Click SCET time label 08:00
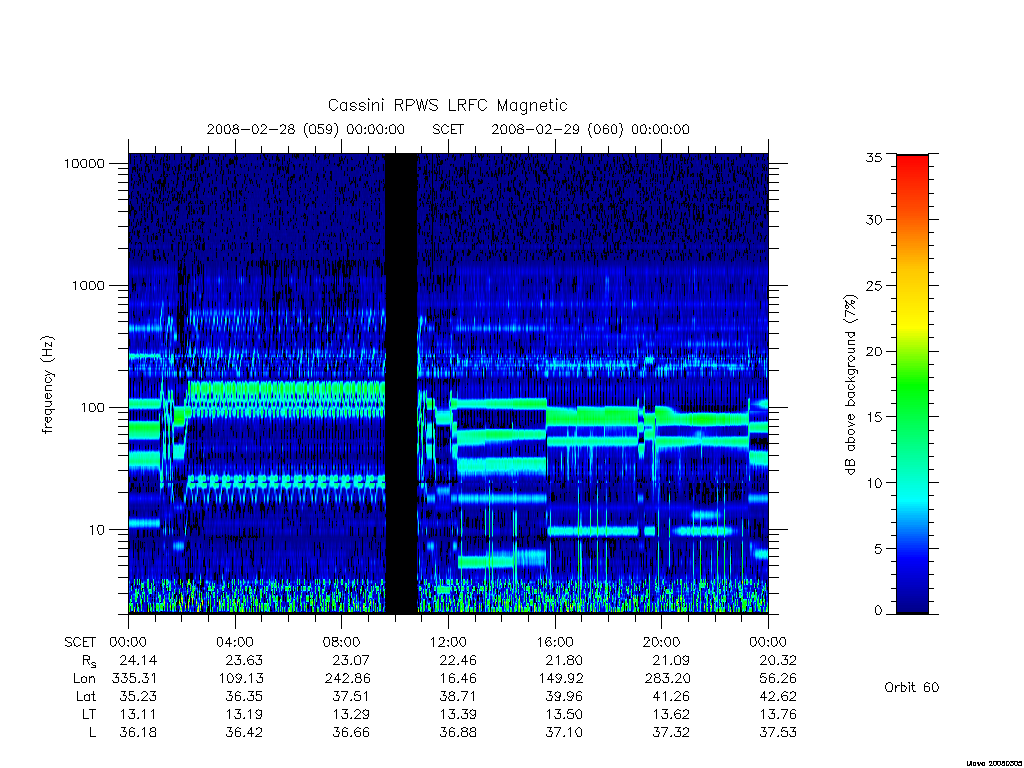Viewport: 1024px width, 768px height. (x=341, y=642)
